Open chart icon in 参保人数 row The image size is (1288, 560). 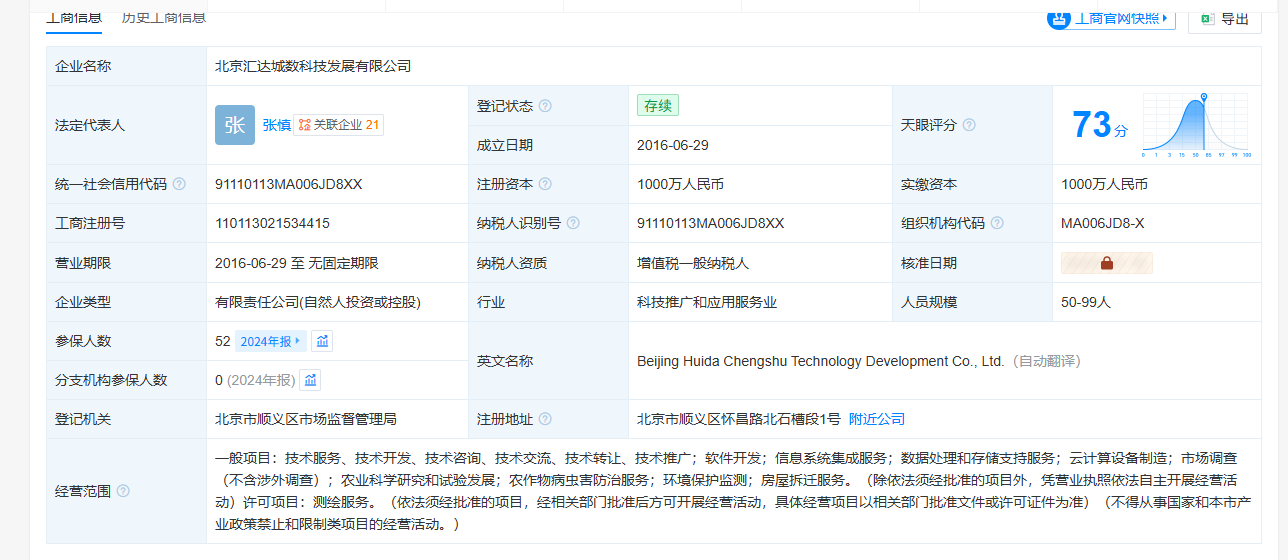pos(322,341)
